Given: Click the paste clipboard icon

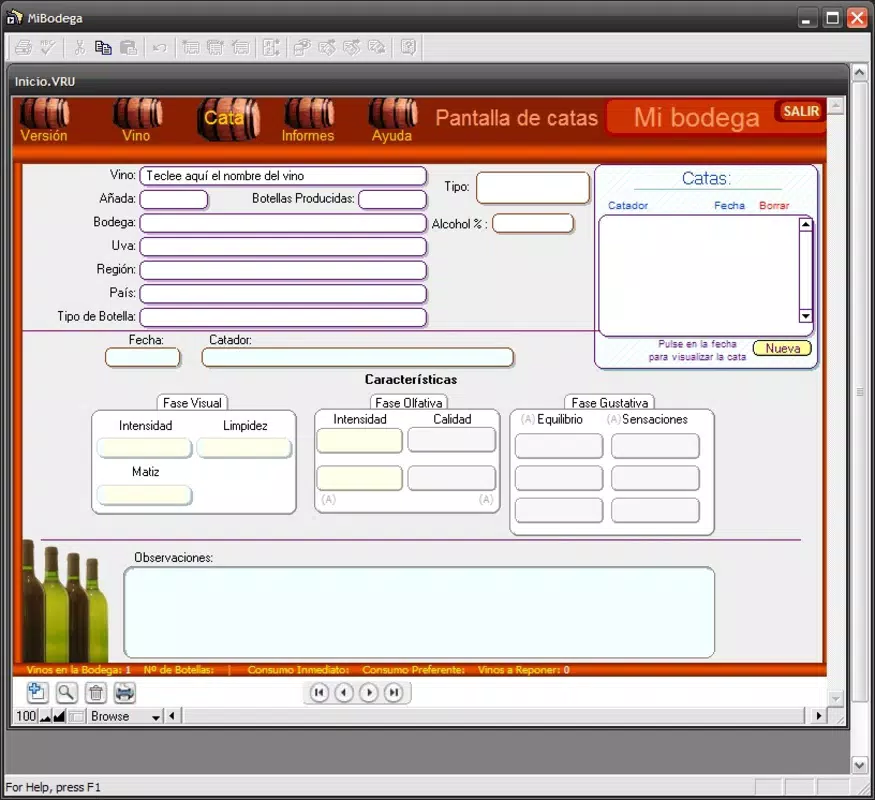Looking at the screenshot, I should (128, 48).
